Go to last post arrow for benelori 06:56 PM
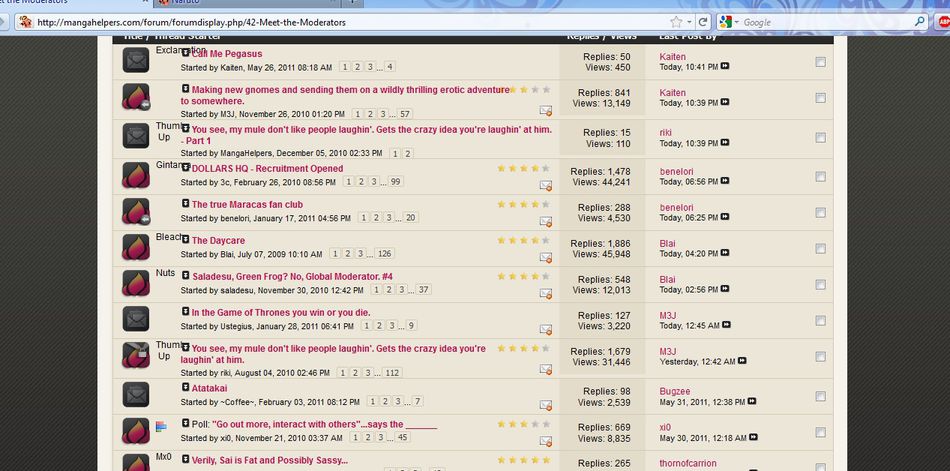The image size is (950, 471). 725,181
